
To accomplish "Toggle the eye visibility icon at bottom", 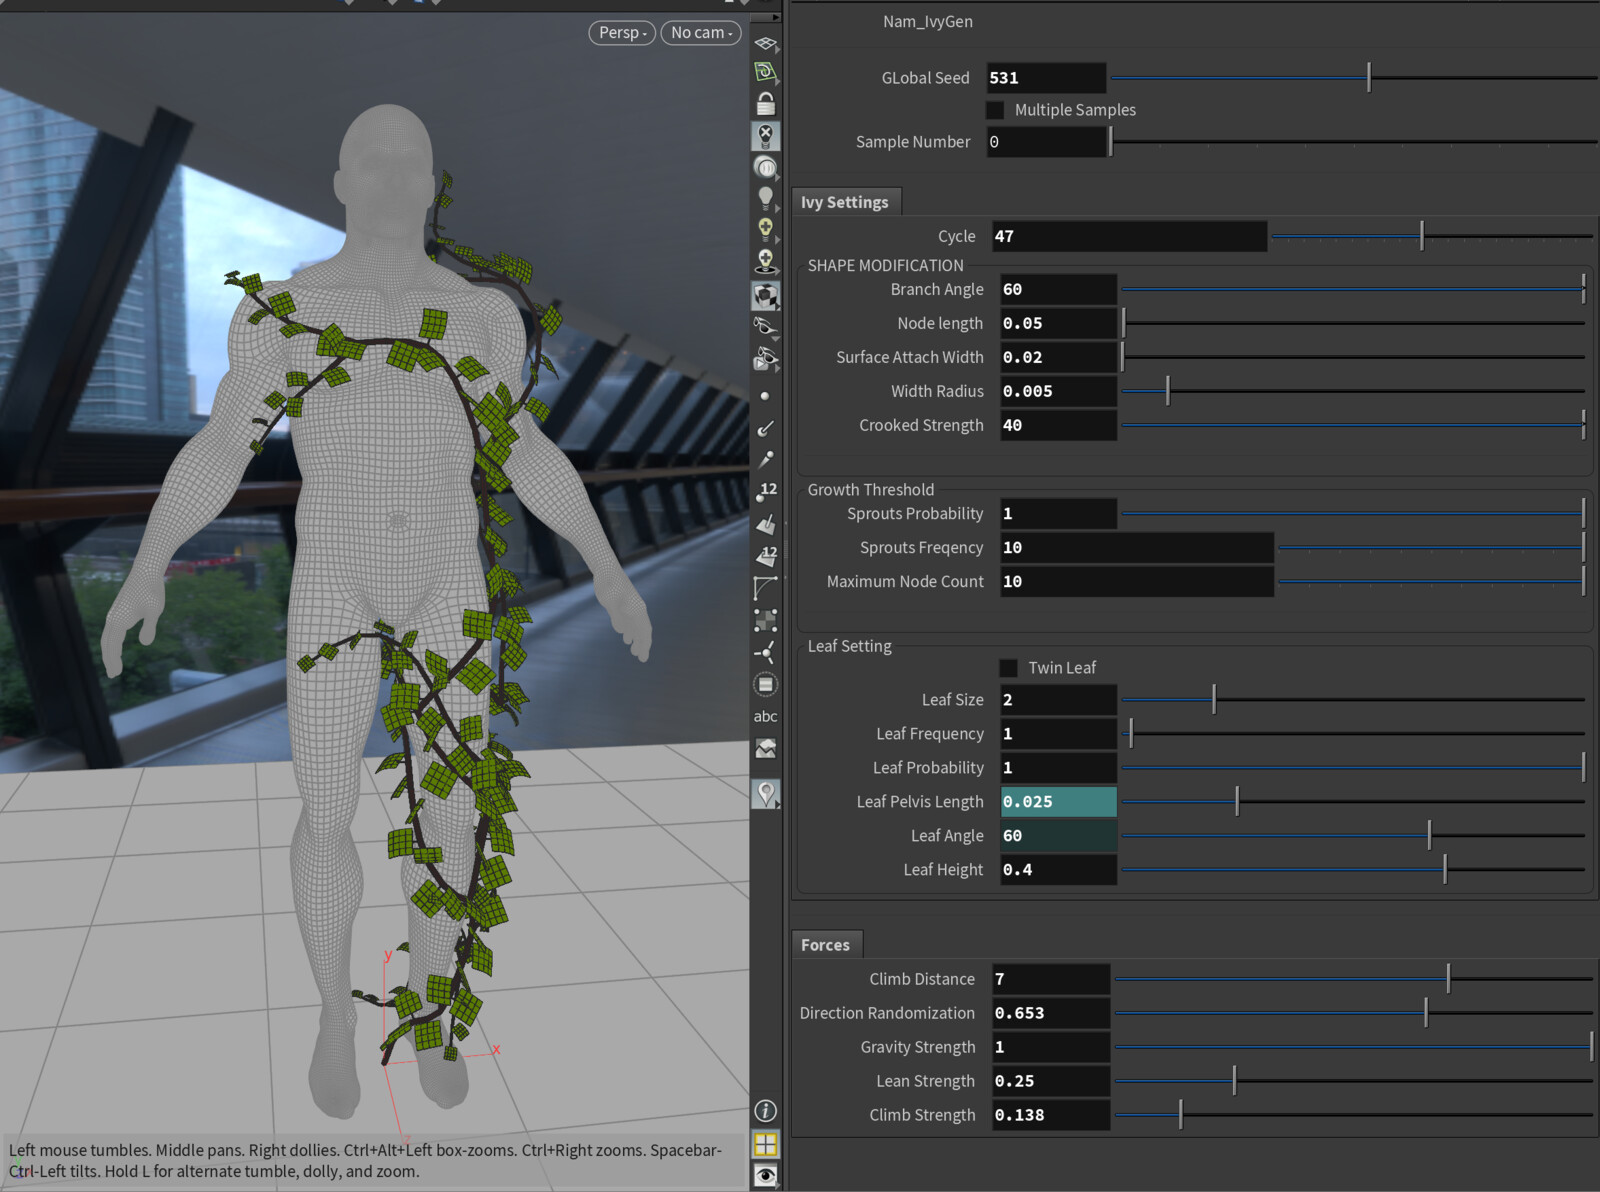I will click(x=765, y=1177).
